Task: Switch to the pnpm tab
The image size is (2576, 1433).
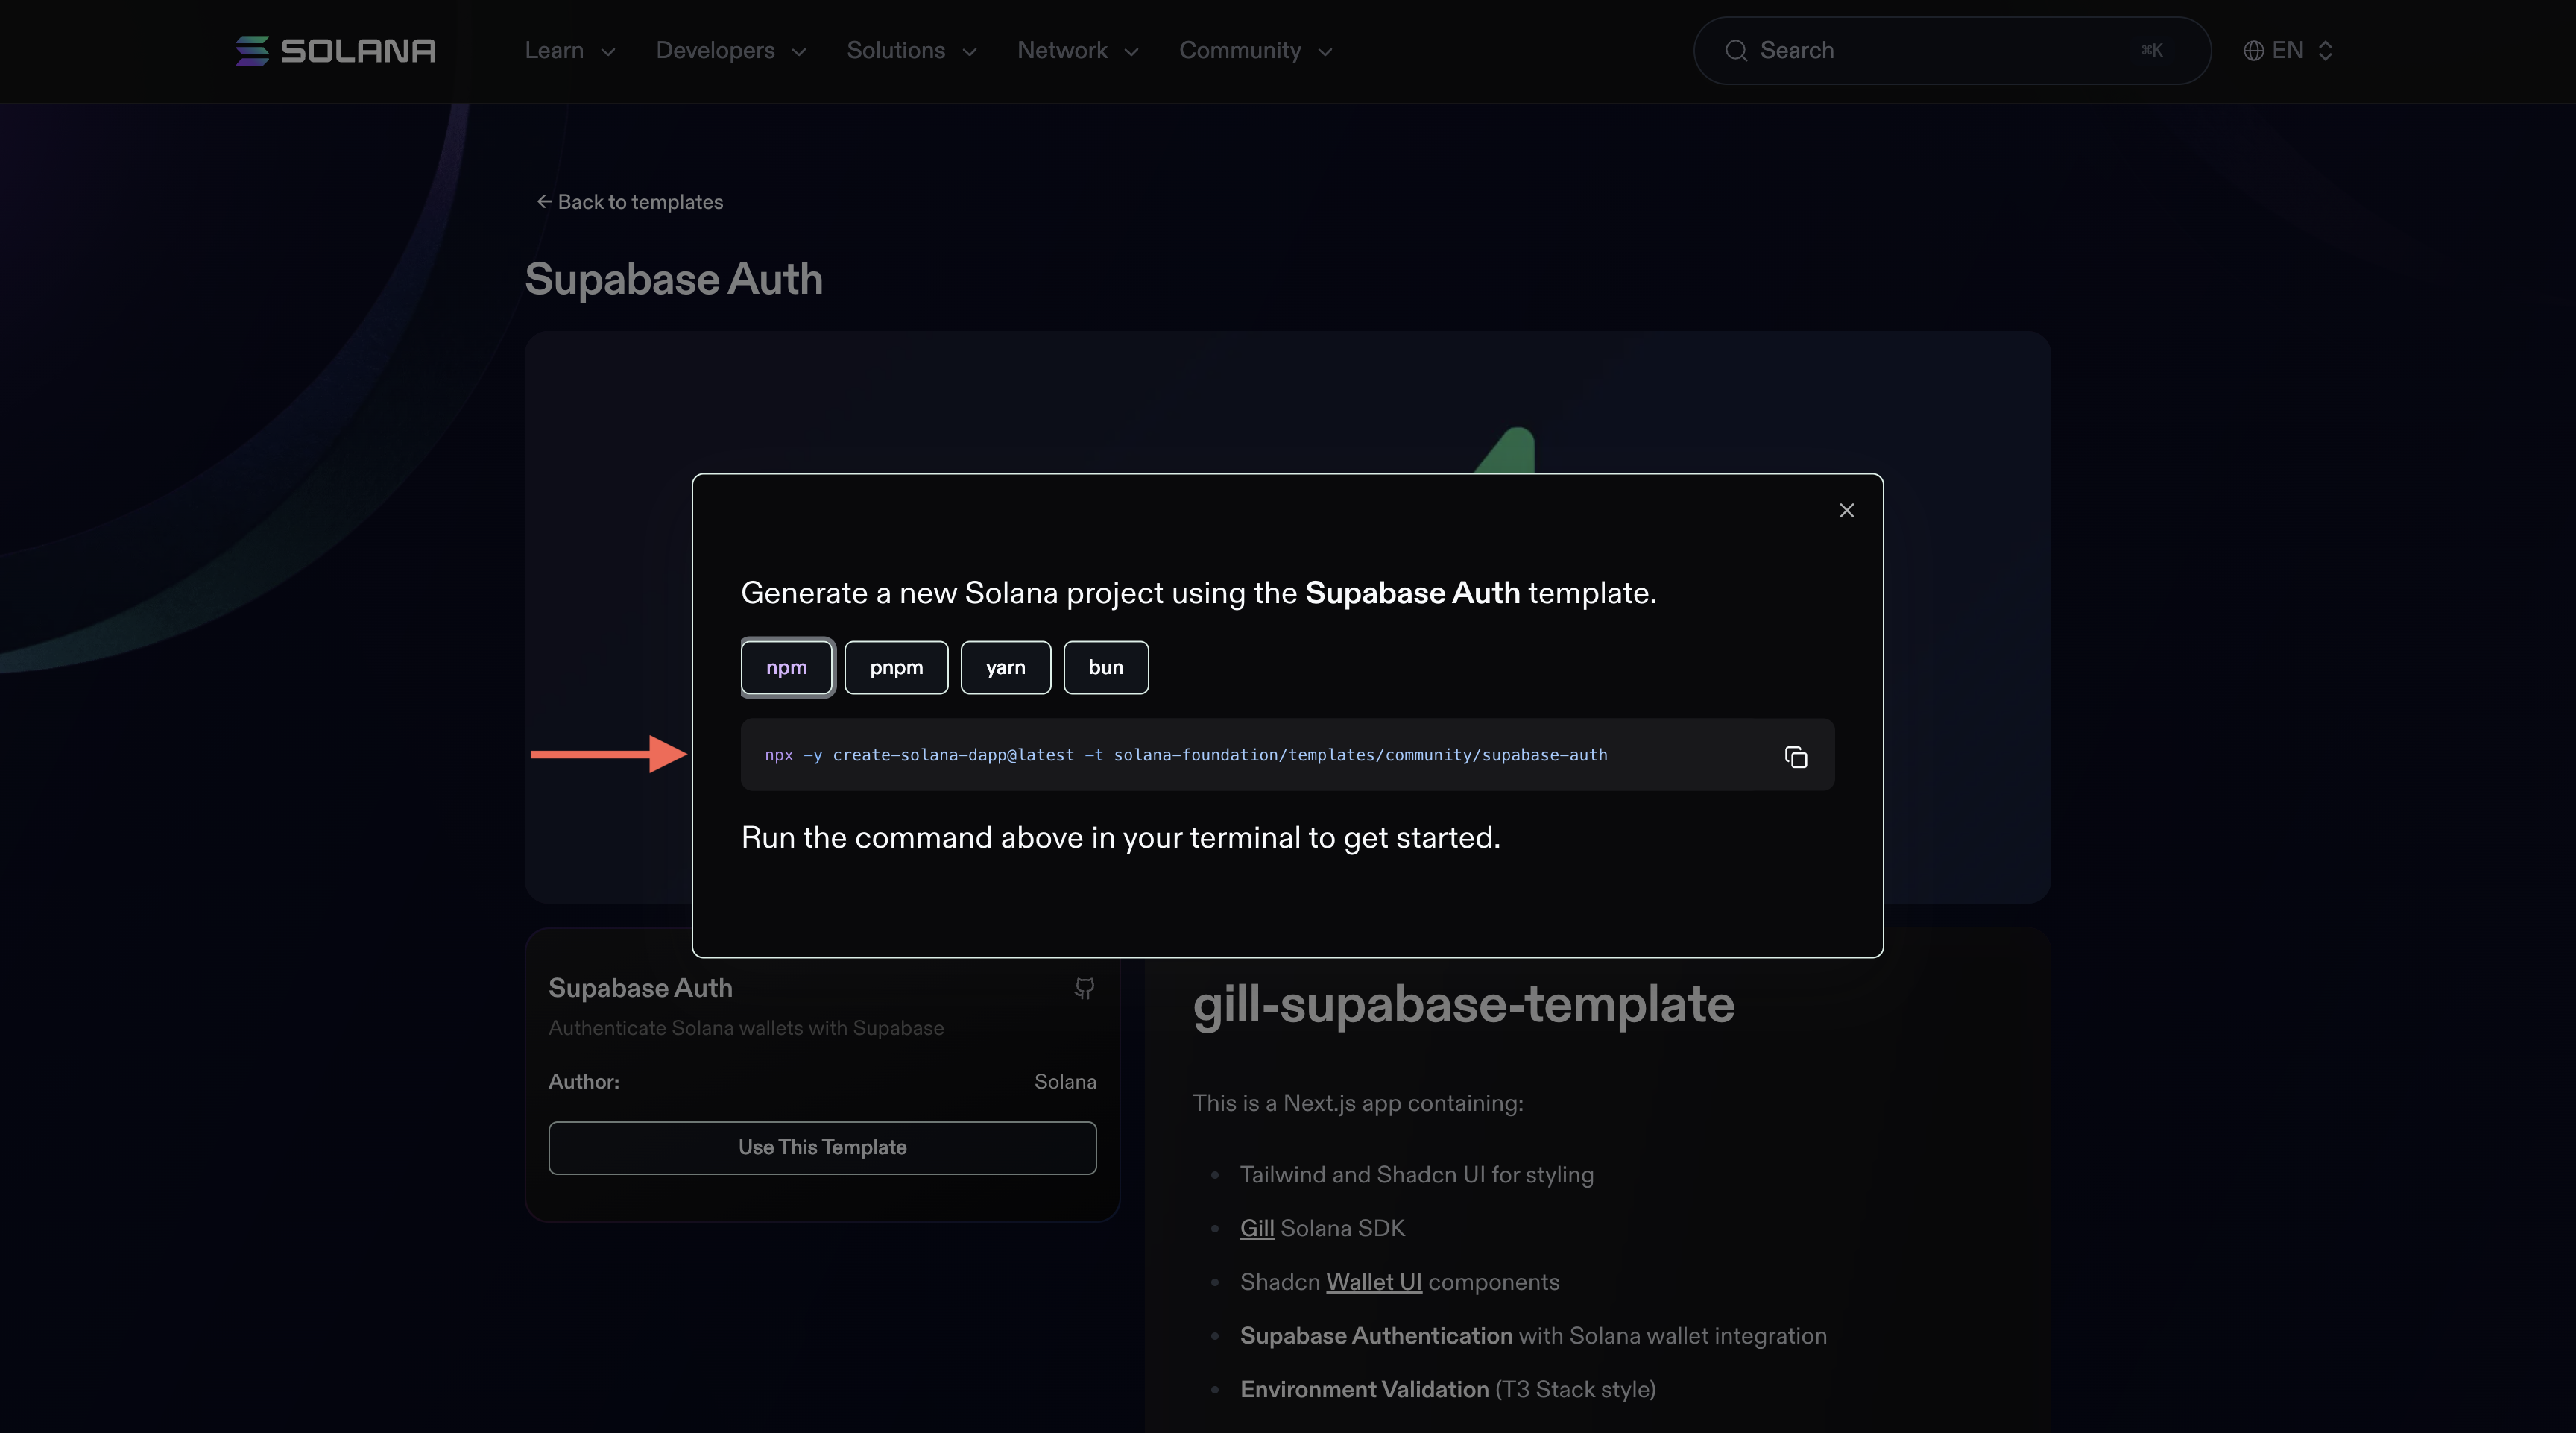Action: [x=896, y=667]
